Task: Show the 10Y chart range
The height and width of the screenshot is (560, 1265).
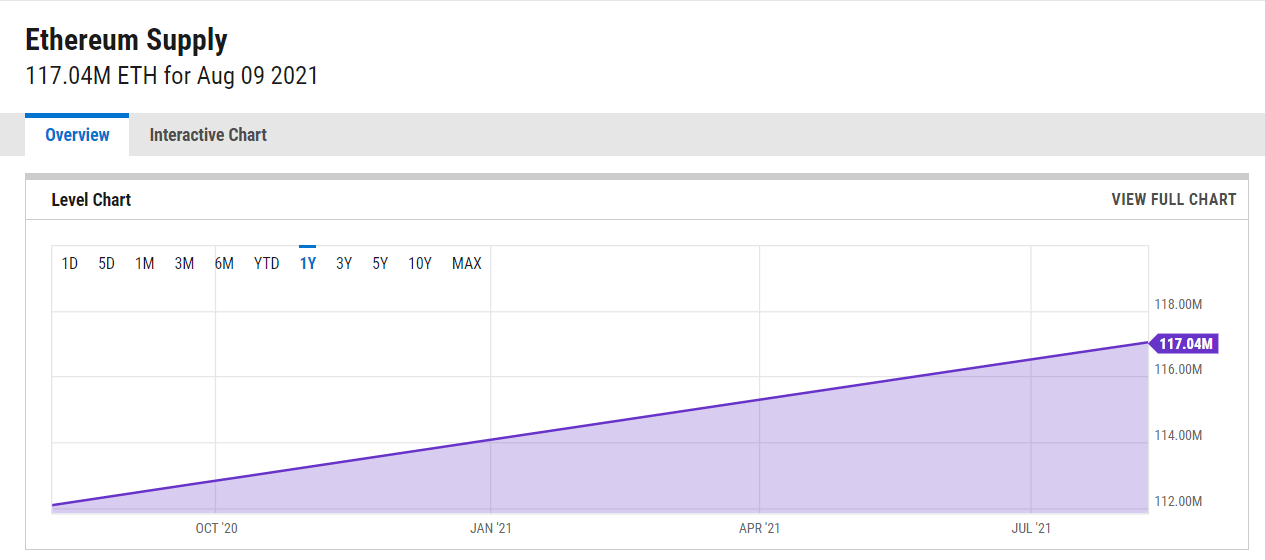Action: pos(420,264)
